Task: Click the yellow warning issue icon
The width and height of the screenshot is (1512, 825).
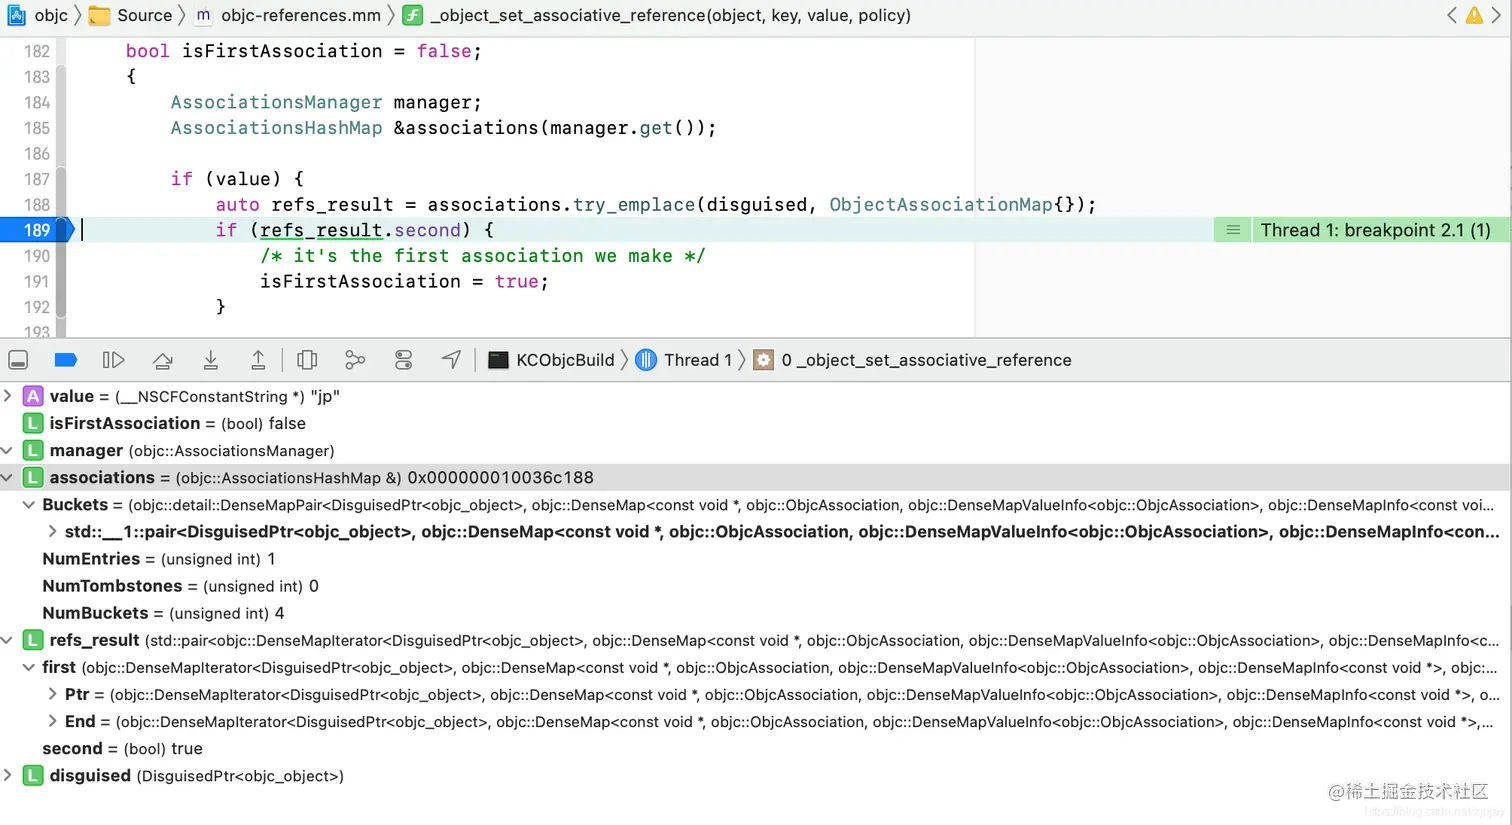Action: pyautogui.click(x=1474, y=15)
